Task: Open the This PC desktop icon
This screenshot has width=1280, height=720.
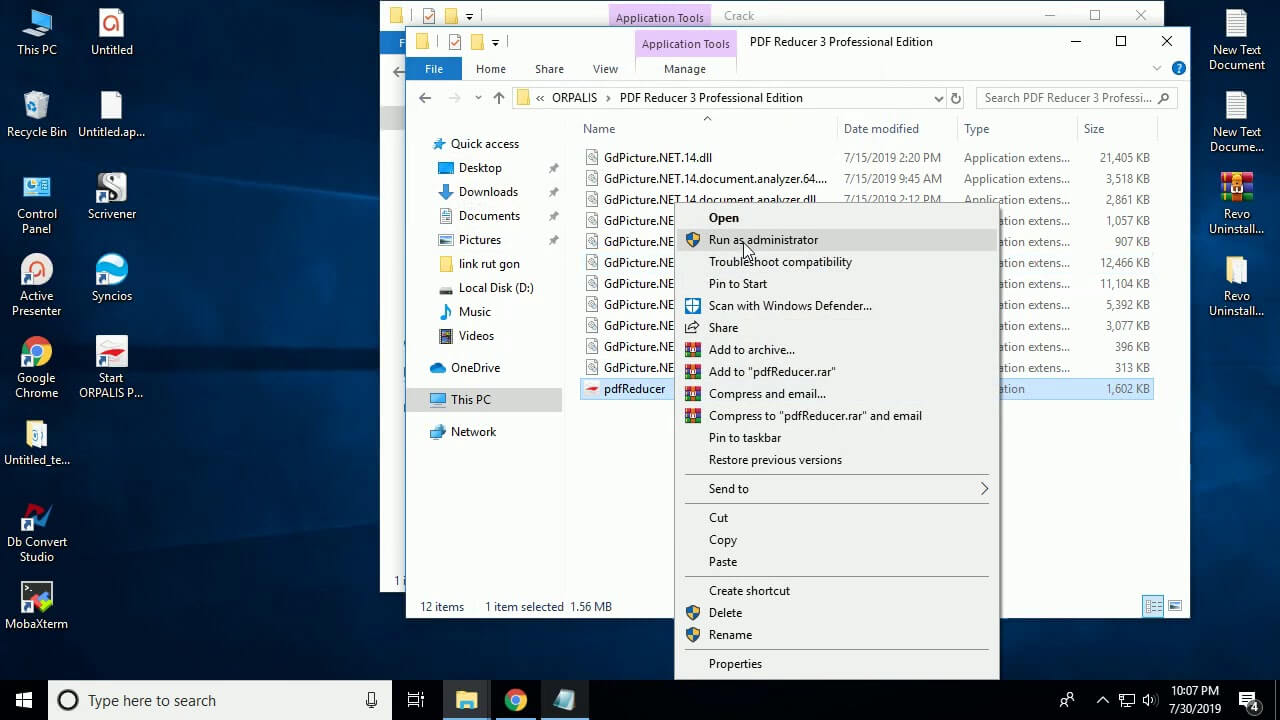Action: click(37, 32)
